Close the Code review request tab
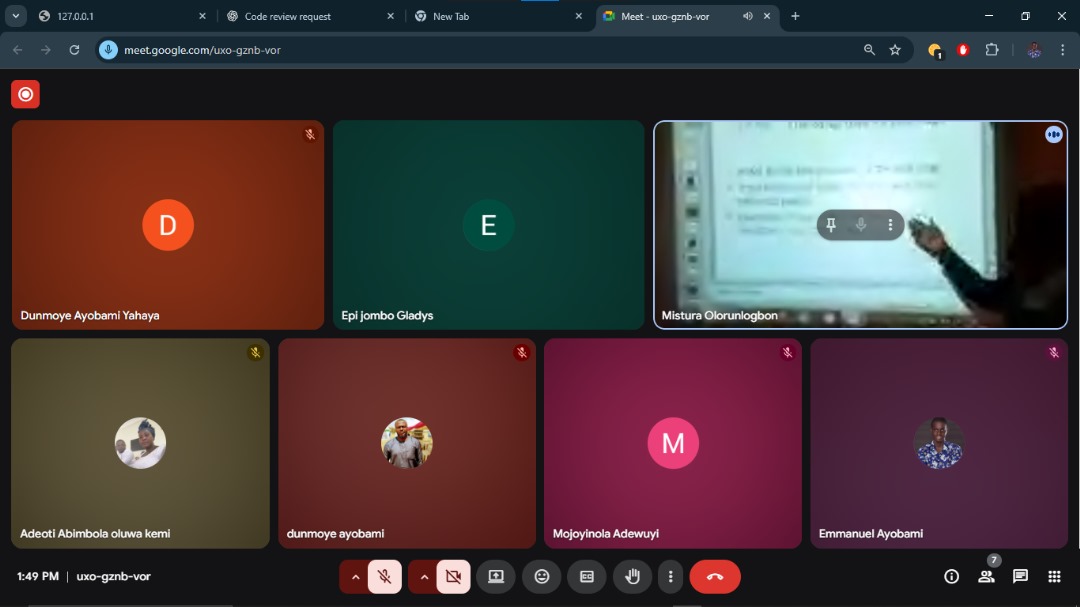Image resolution: width=1080 pixels, height=607 pixels. 391,16
